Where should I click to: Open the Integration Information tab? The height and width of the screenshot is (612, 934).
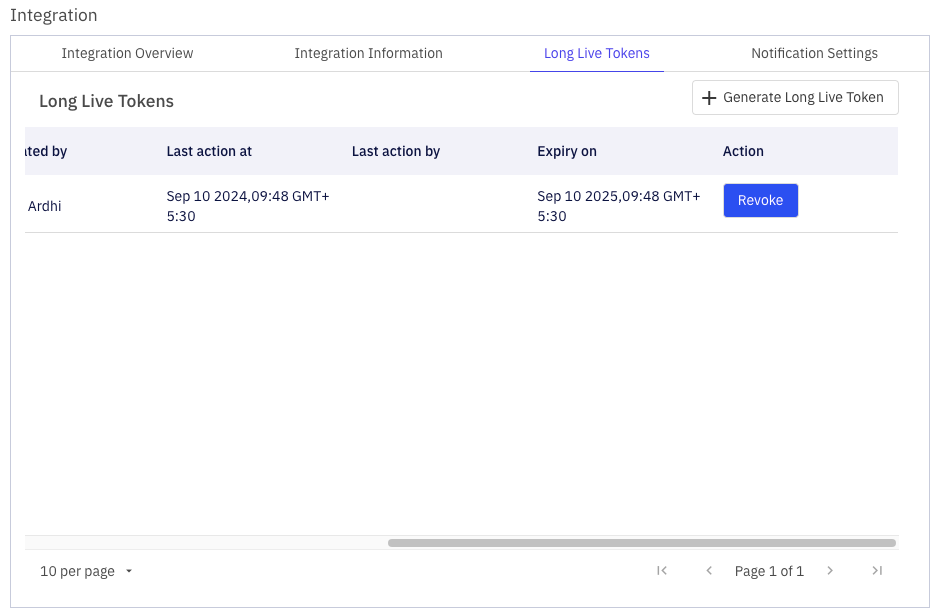pos(368,53)
